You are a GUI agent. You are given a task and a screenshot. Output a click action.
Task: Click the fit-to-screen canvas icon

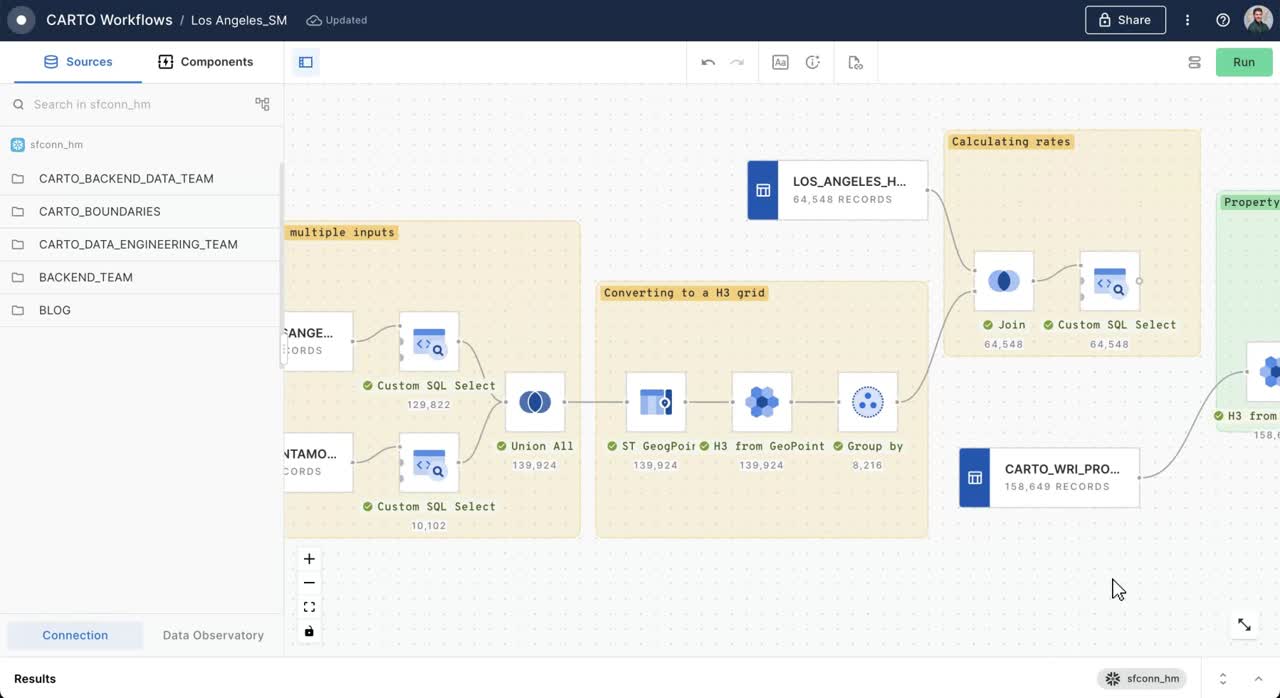click(x=309, y=606)
